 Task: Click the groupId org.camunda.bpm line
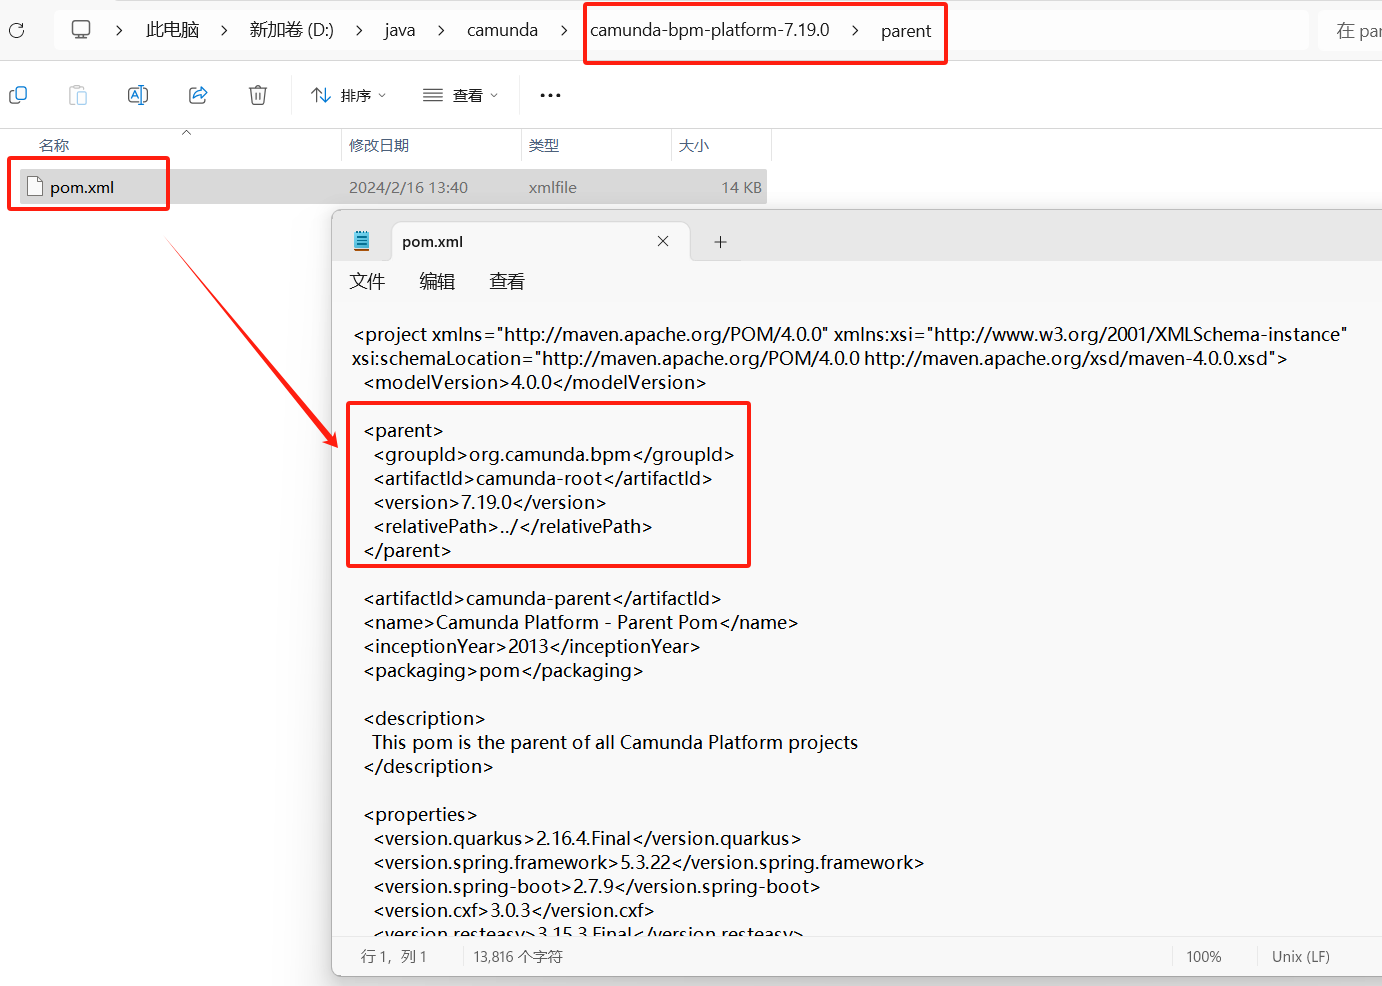(x=554, y=454)
